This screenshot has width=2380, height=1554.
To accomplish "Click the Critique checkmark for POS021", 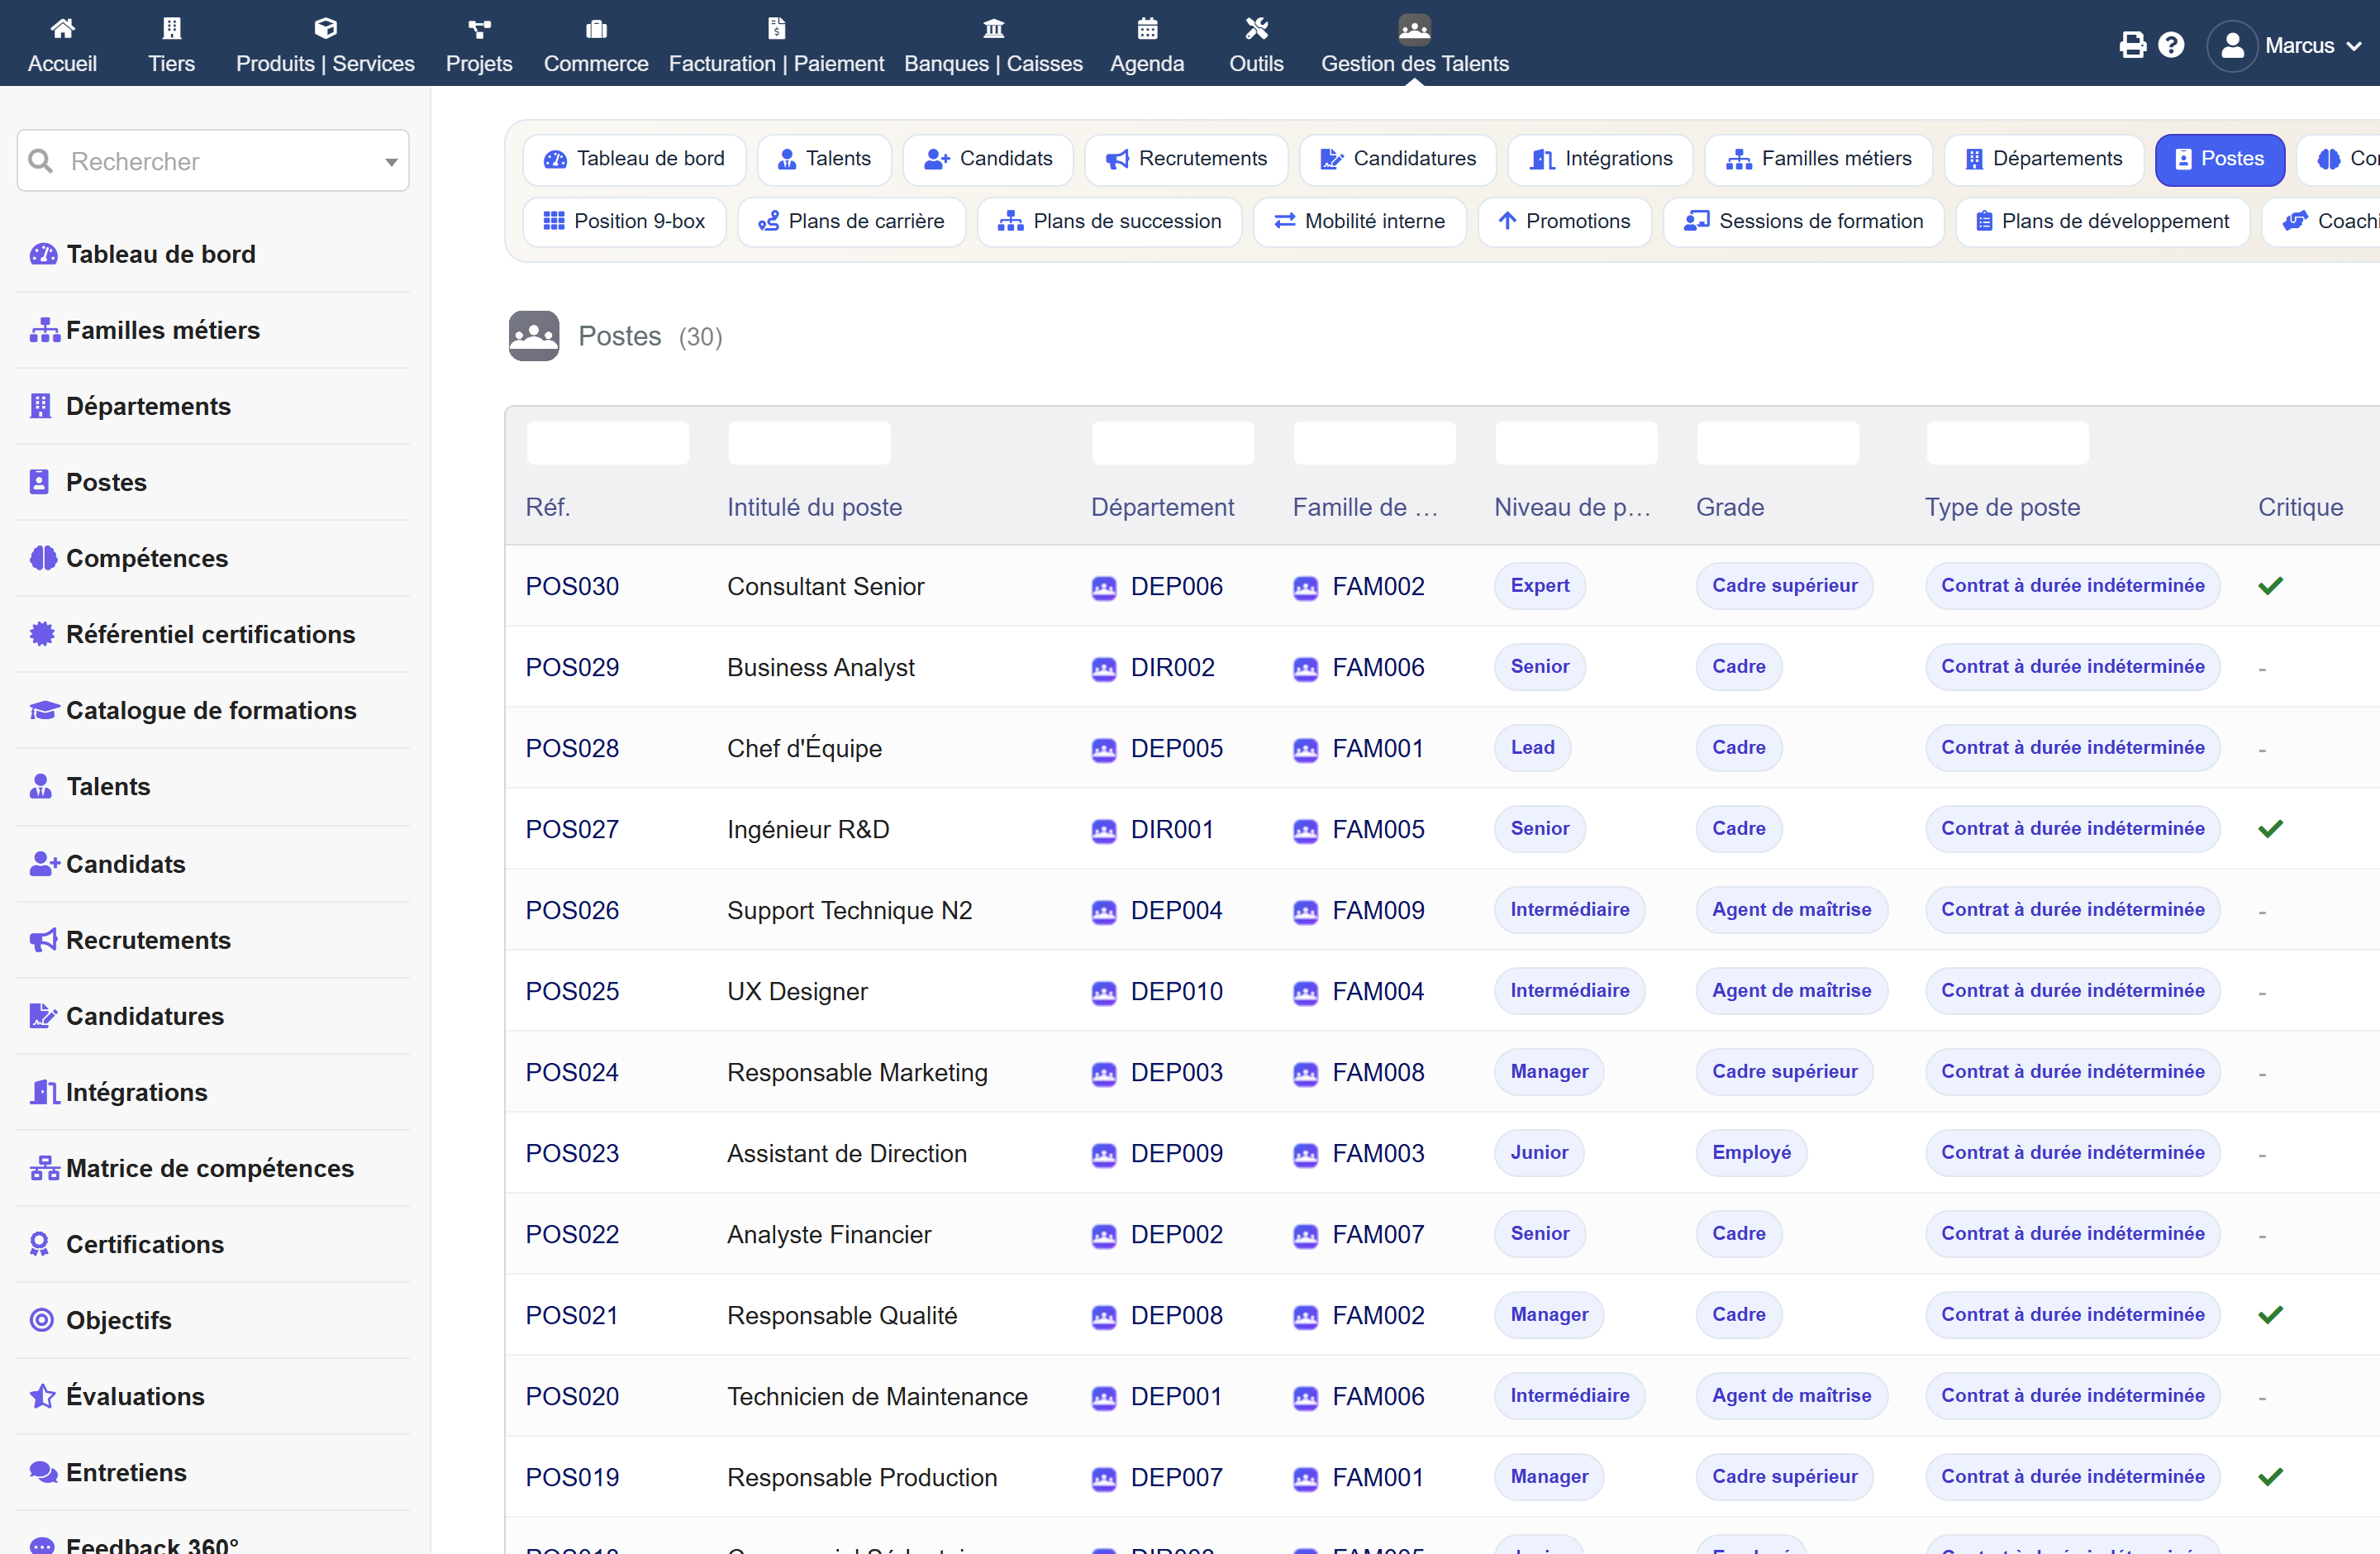I will pos(2270,1315).
